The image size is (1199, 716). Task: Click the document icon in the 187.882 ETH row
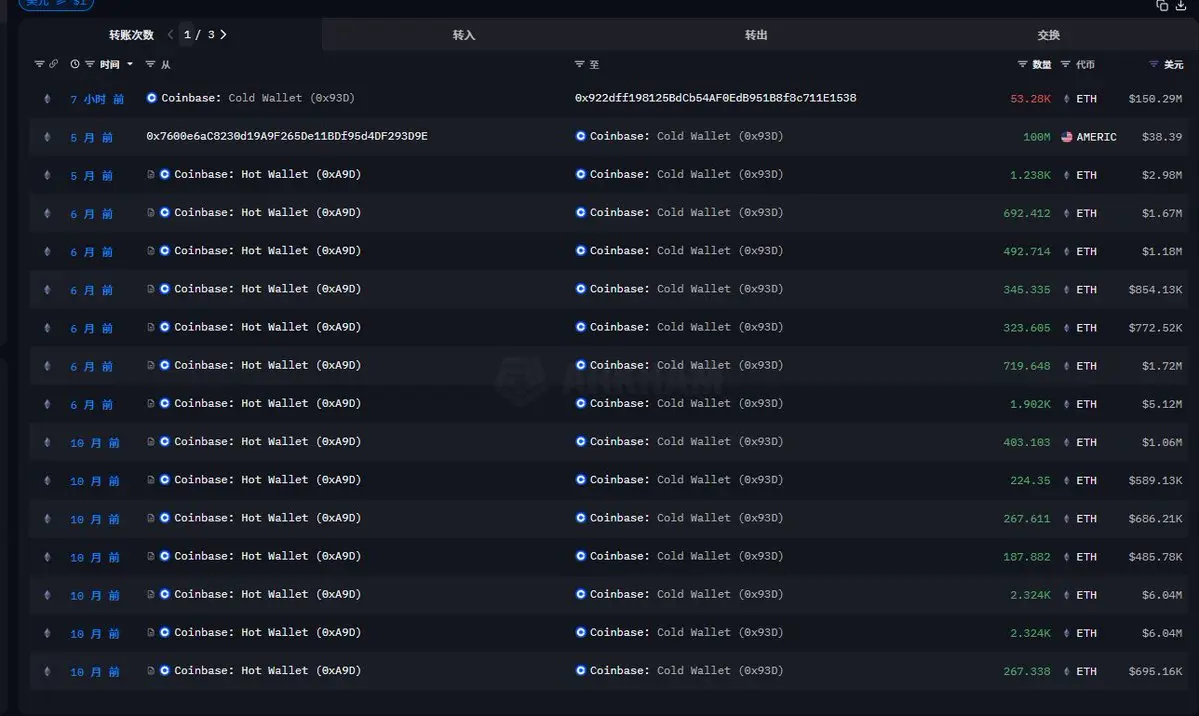point(151,556)
